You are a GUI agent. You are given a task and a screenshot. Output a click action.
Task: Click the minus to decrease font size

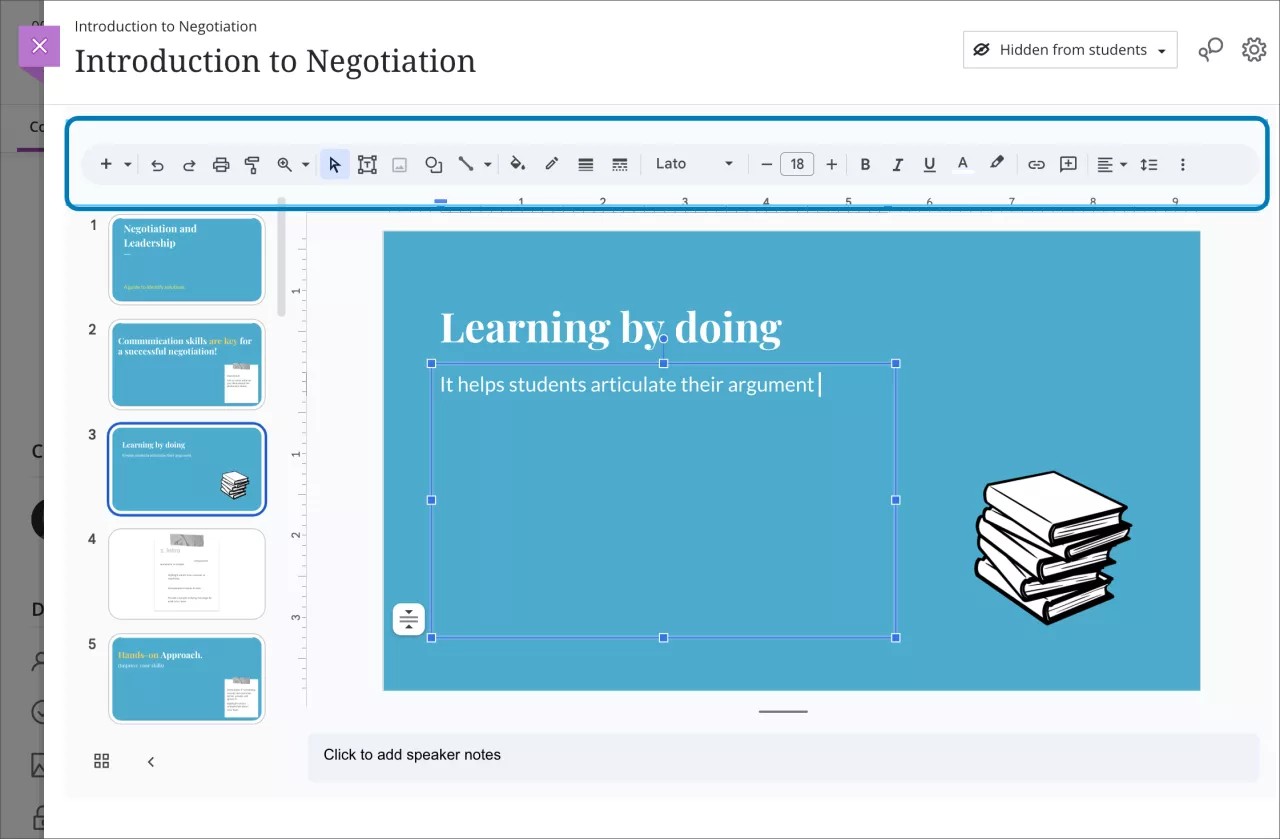[x=766, y=164]
